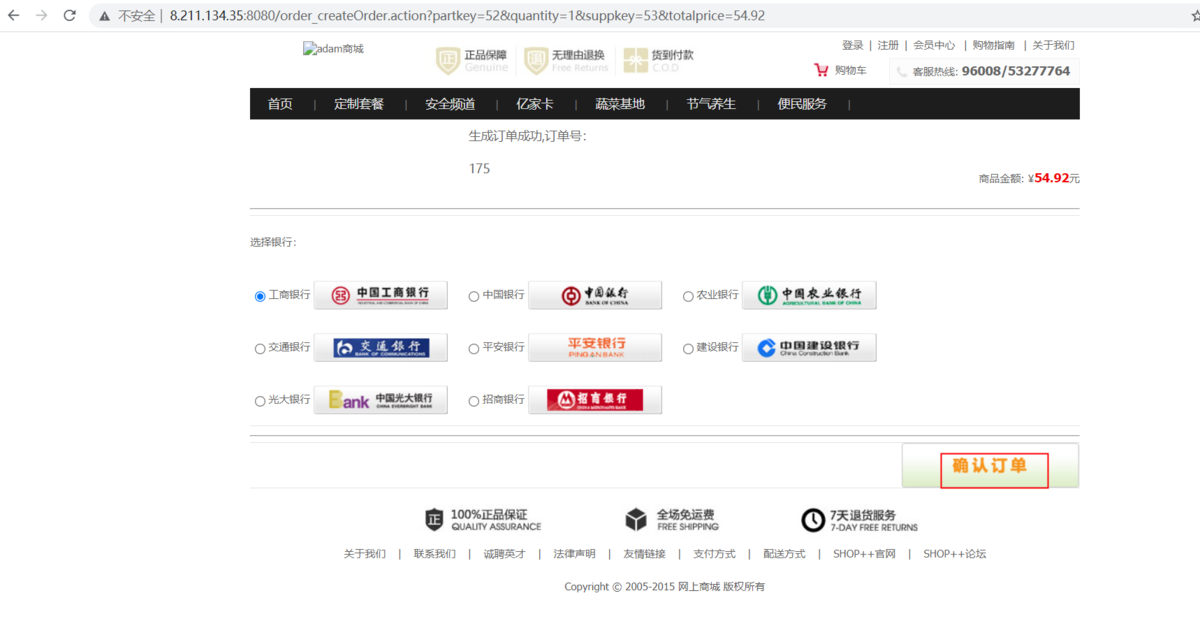Click the 生成订单成功,订单号 message text
Viewport: 1200px width, 635px height.
point(528,136)
